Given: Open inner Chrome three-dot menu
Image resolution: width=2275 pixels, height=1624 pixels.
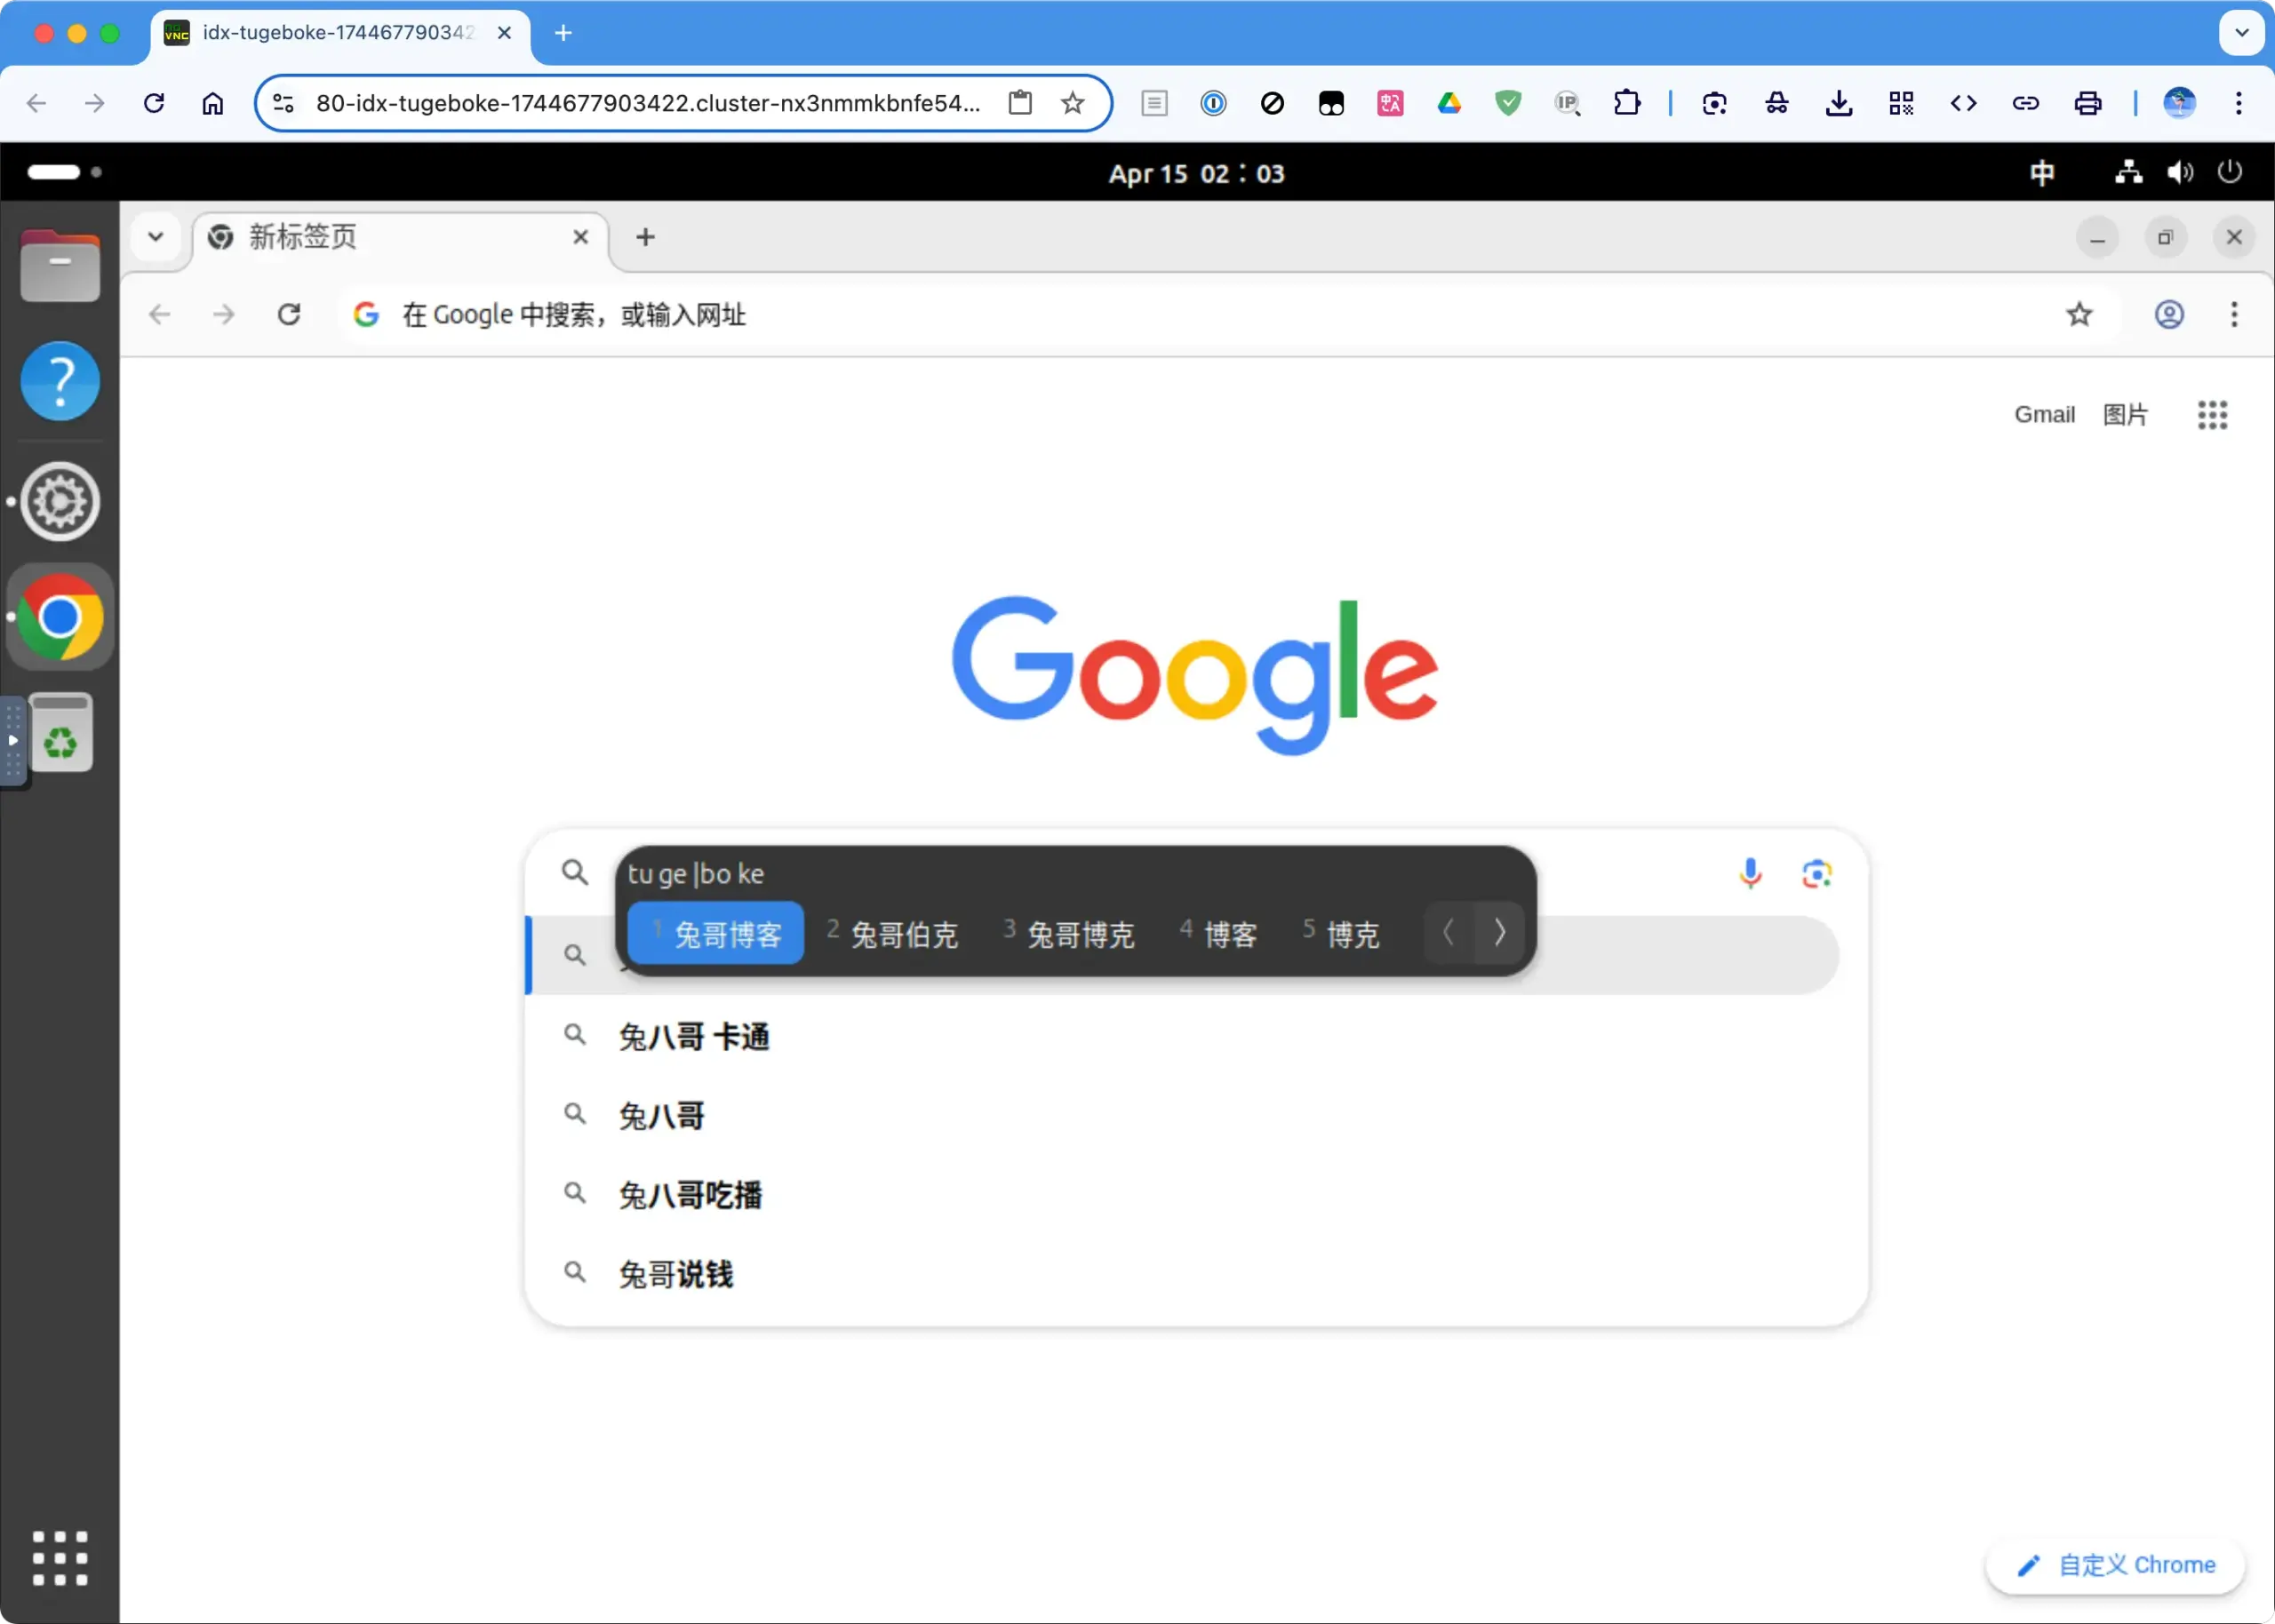Looking at the screenshot, I should click(x=2234, y=314).
